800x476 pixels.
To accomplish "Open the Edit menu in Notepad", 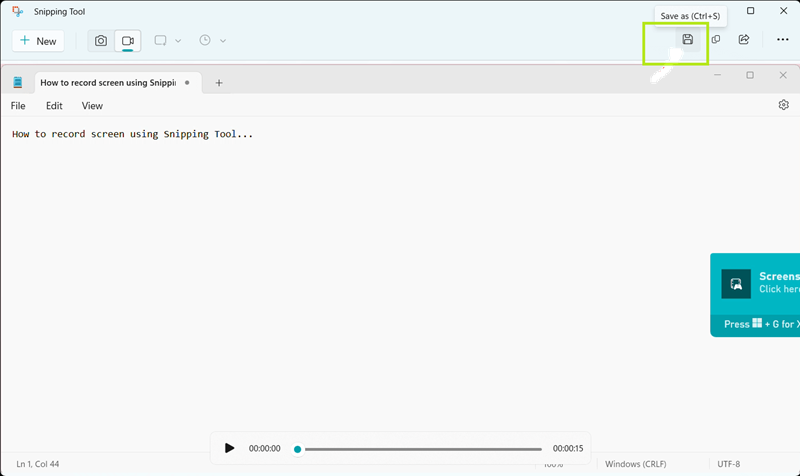I will coord(54,105).
